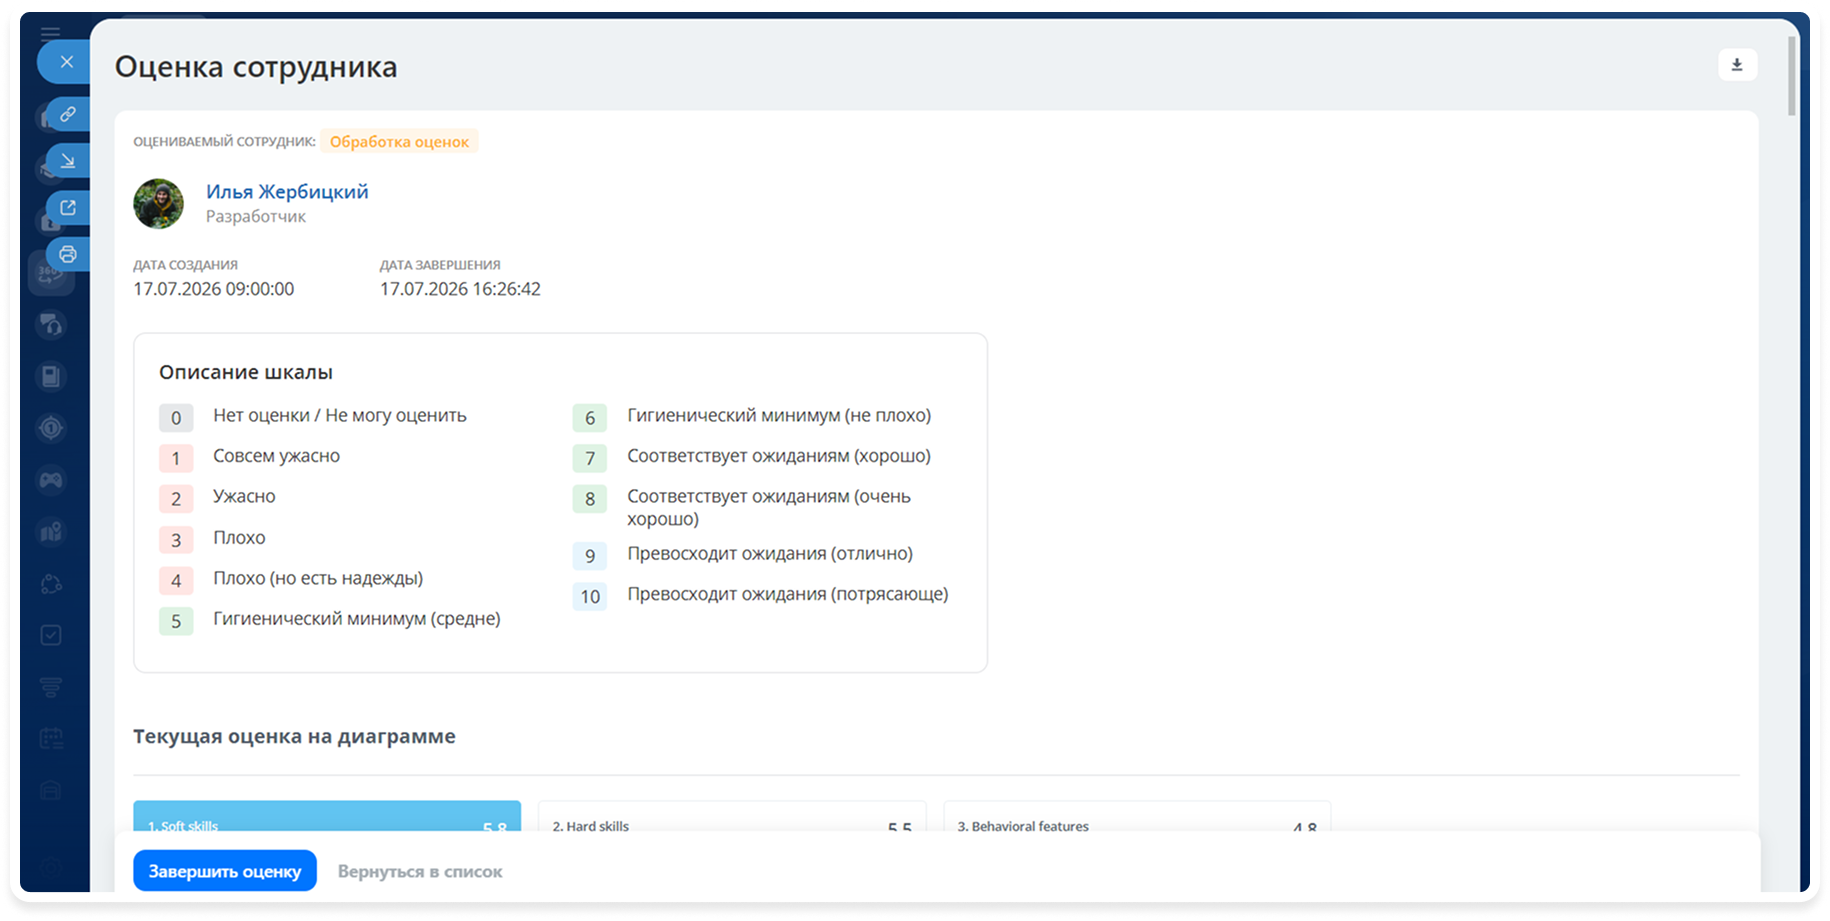Open the map marker sidebar icon
1830x921 pixels.
tap(51, 532)
